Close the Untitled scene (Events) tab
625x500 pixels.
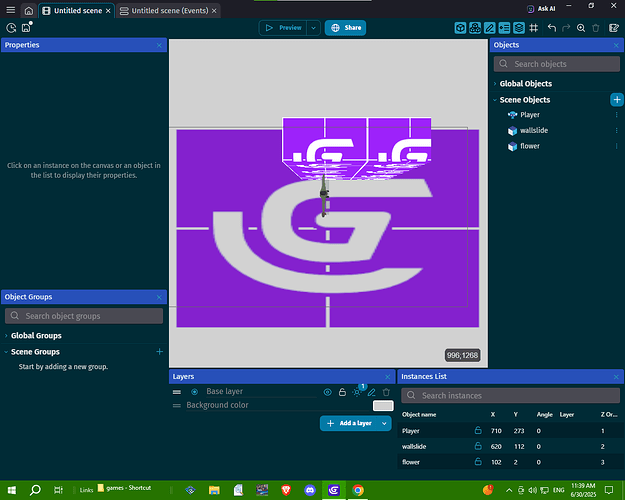214,11
